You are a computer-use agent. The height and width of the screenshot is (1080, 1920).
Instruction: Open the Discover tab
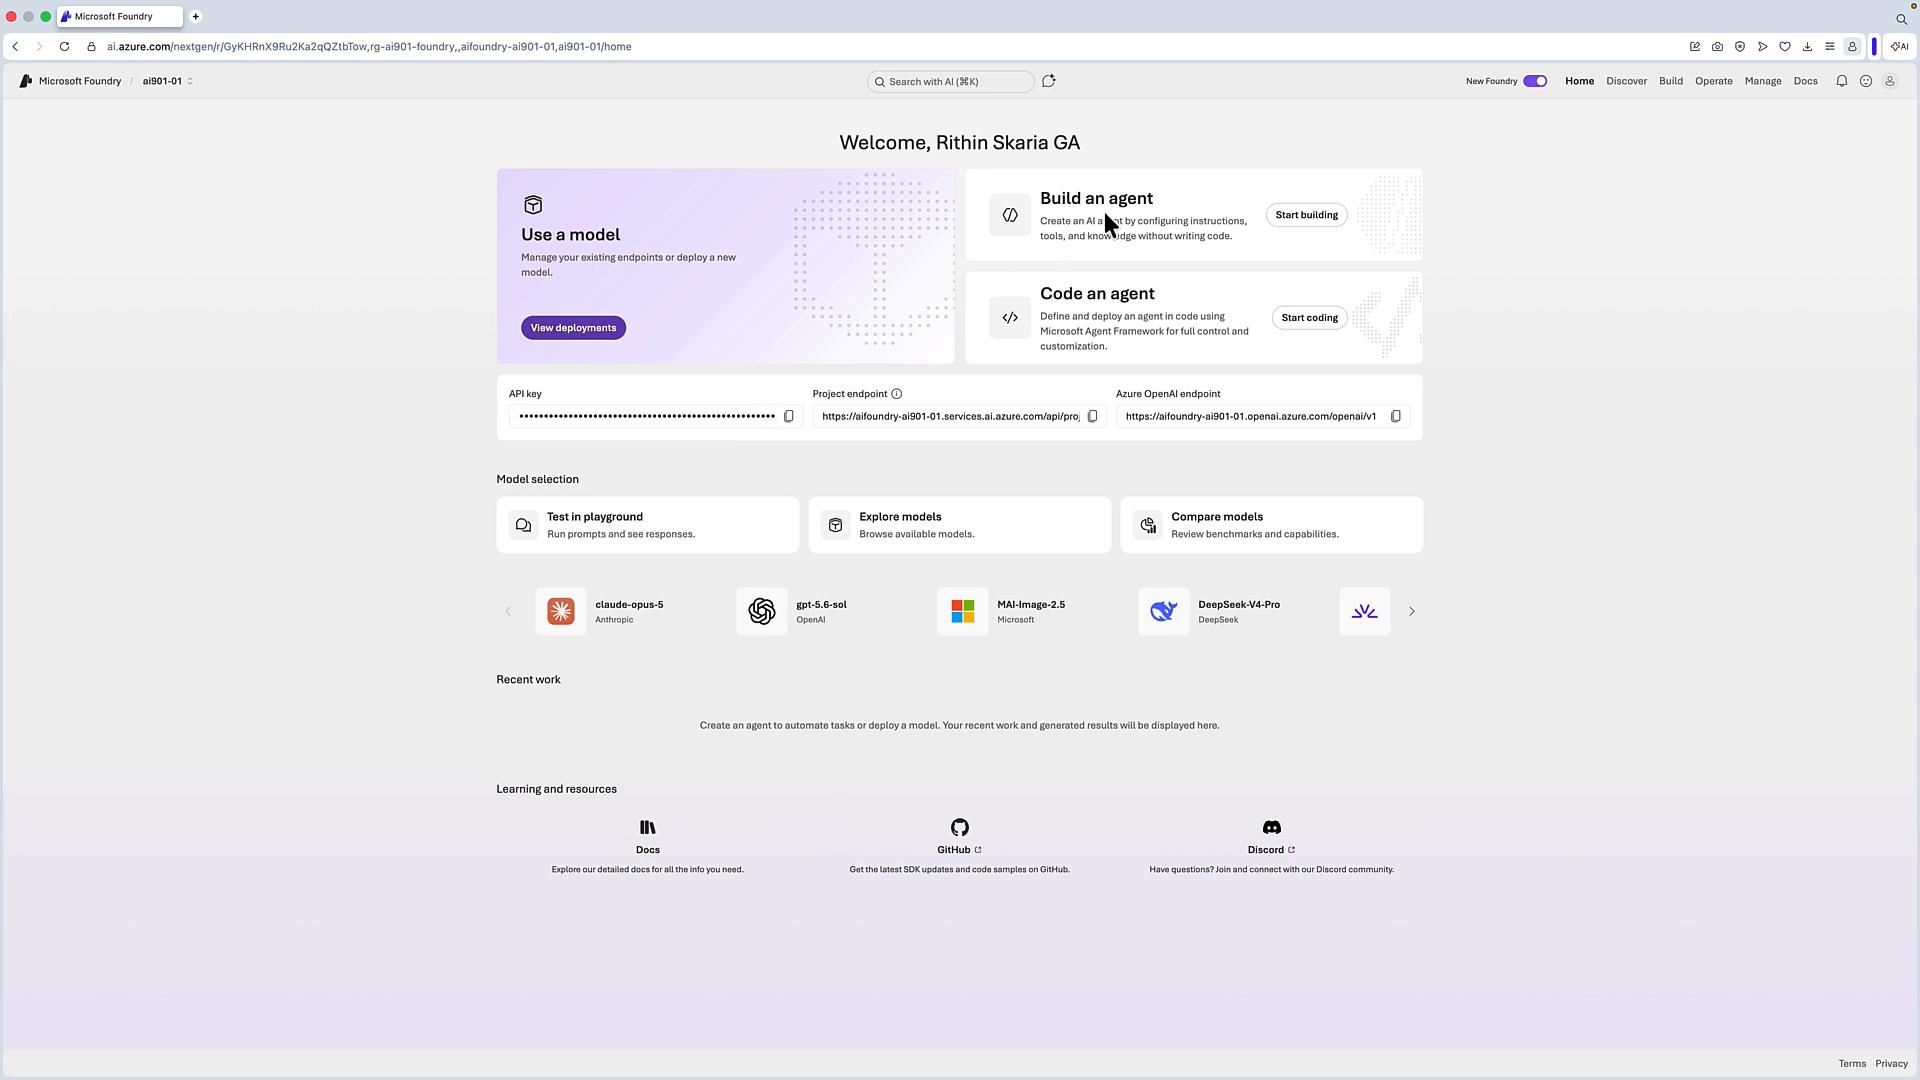click(1627, 82)
